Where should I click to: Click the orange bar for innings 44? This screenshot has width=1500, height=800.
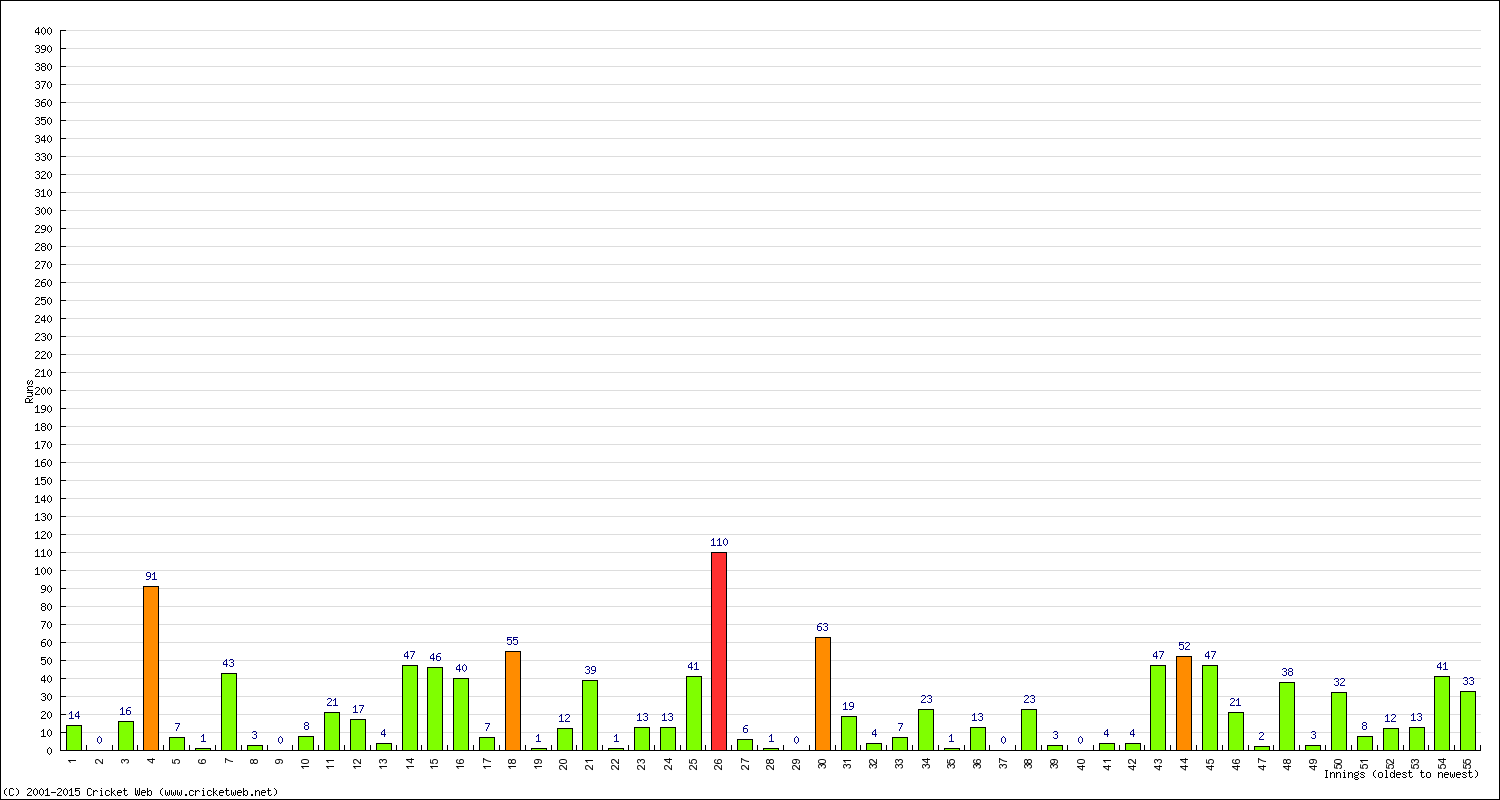click(x=1184, y=703)
